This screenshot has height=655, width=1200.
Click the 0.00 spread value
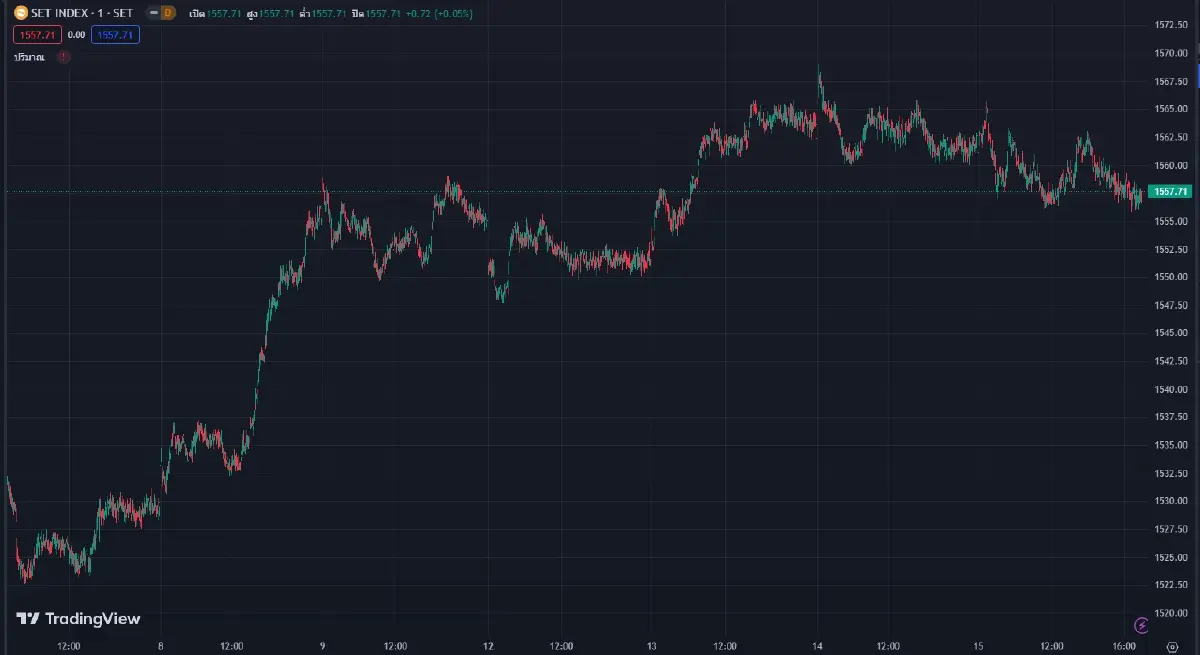pyautogui.click(x=76, y=35)
